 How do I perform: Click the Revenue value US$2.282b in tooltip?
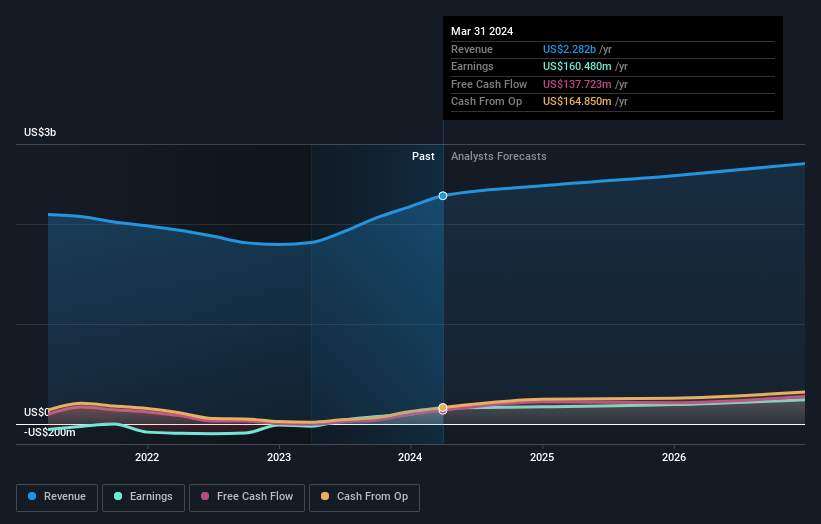pyautogui.click(x=569, y=49)
